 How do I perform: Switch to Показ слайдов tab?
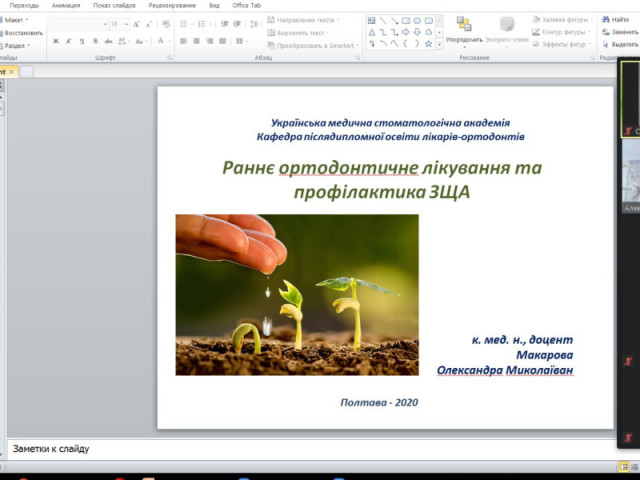pyautogui.click(x=114, y=5)
